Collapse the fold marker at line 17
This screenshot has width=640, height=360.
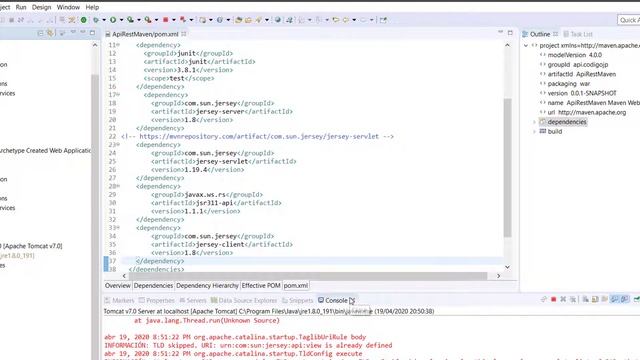(118, 95)
